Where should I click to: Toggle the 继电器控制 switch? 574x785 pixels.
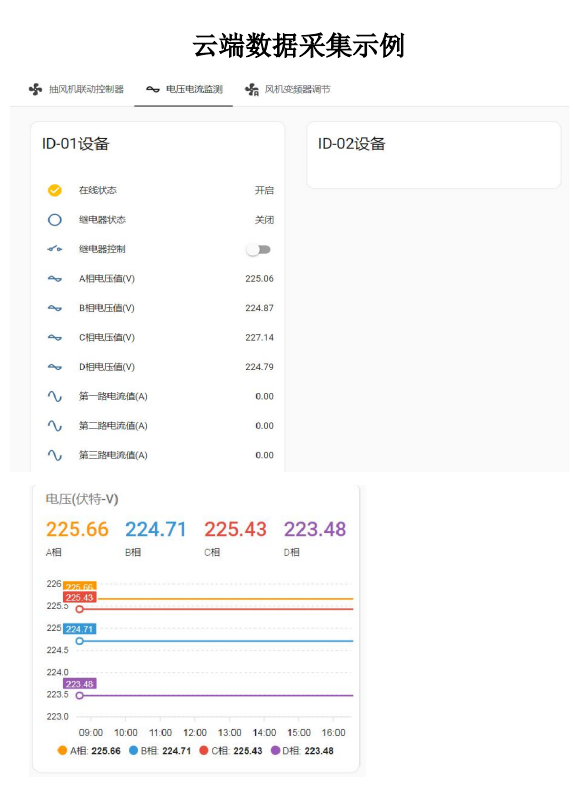coord(259,249)
